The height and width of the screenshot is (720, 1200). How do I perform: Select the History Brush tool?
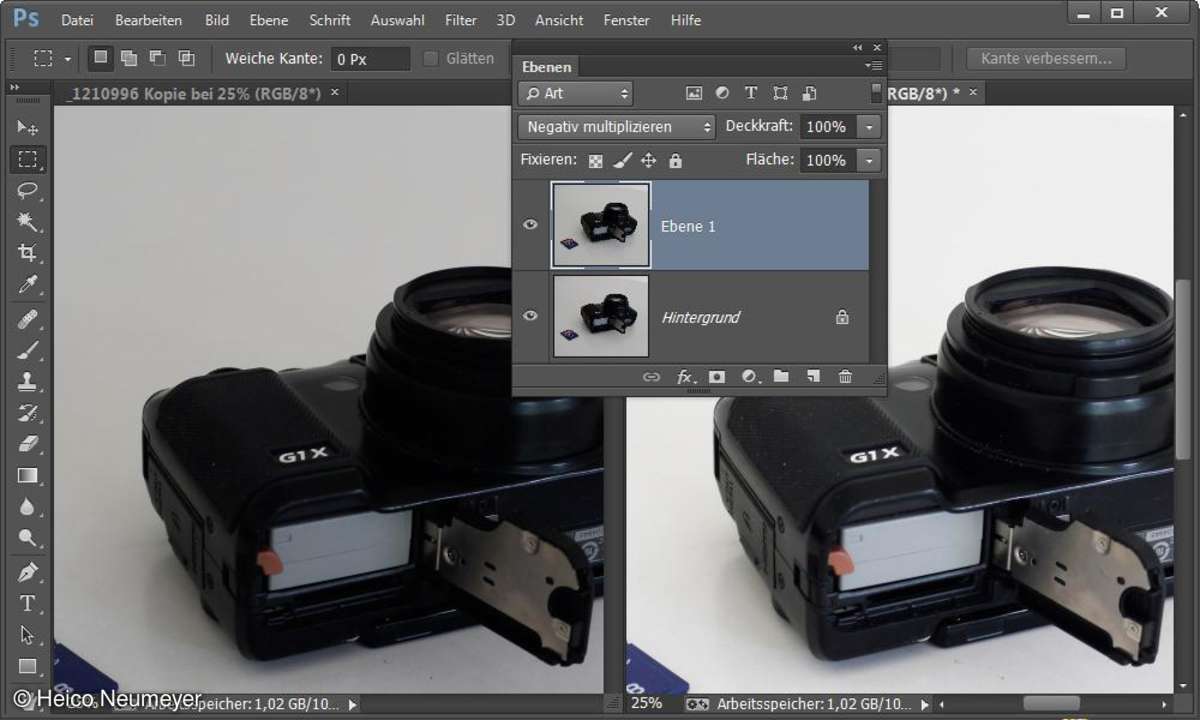click(x=28, y=413)
